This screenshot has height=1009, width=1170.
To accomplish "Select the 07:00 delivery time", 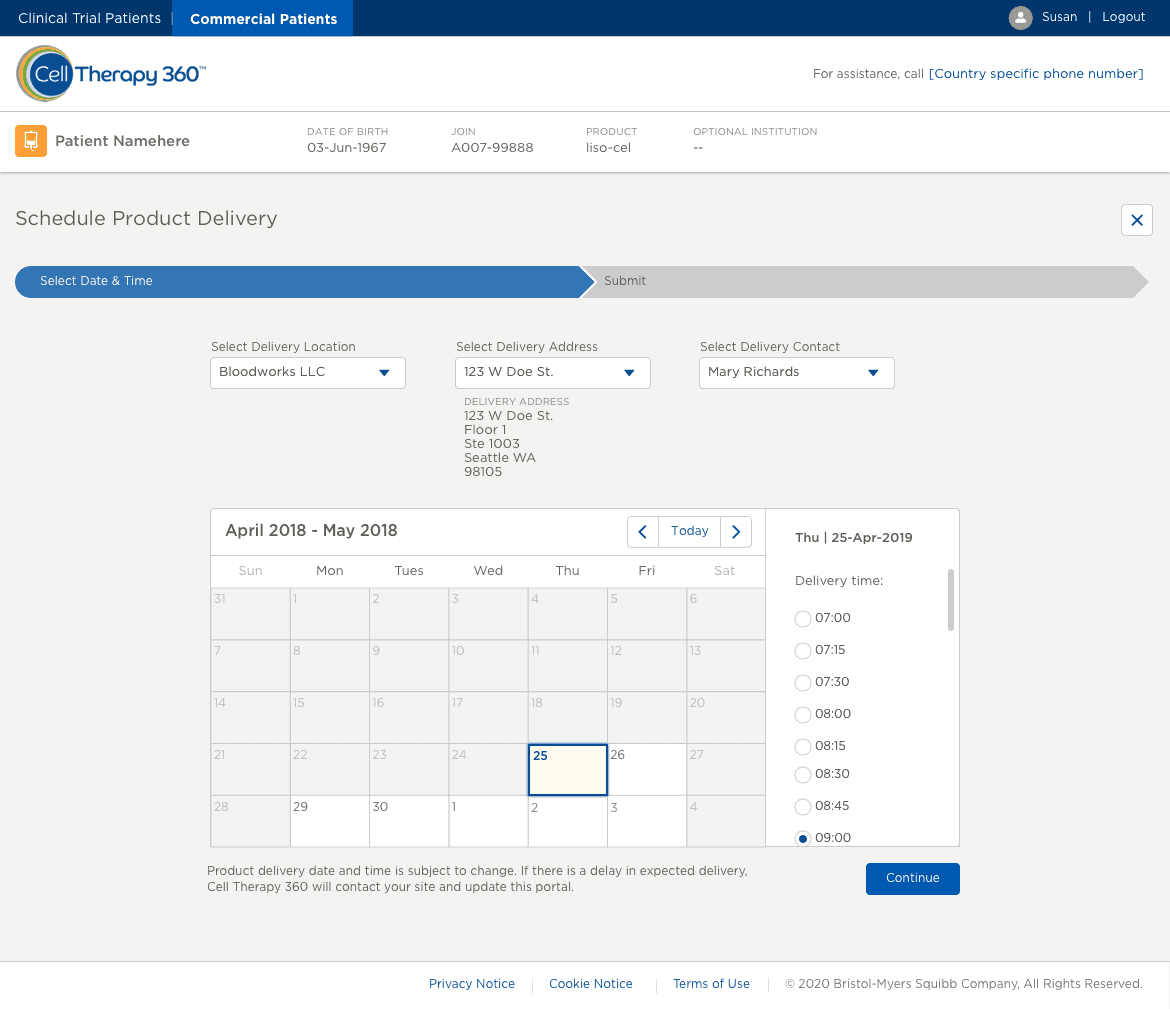I will pyautogui.click(x=803, y=619).
